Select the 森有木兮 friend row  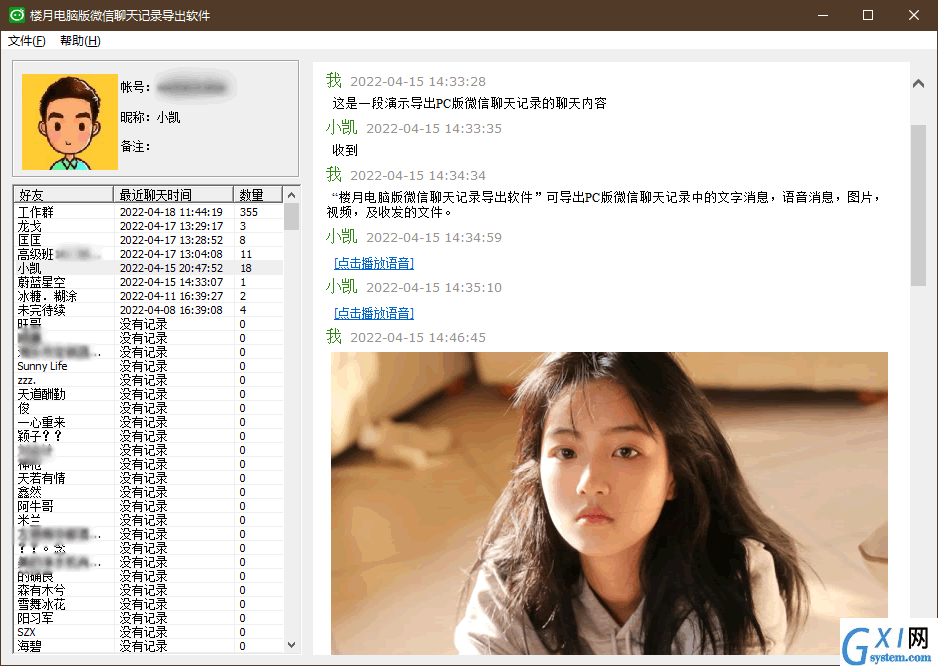pyautogui.click(x=148, y=590)
